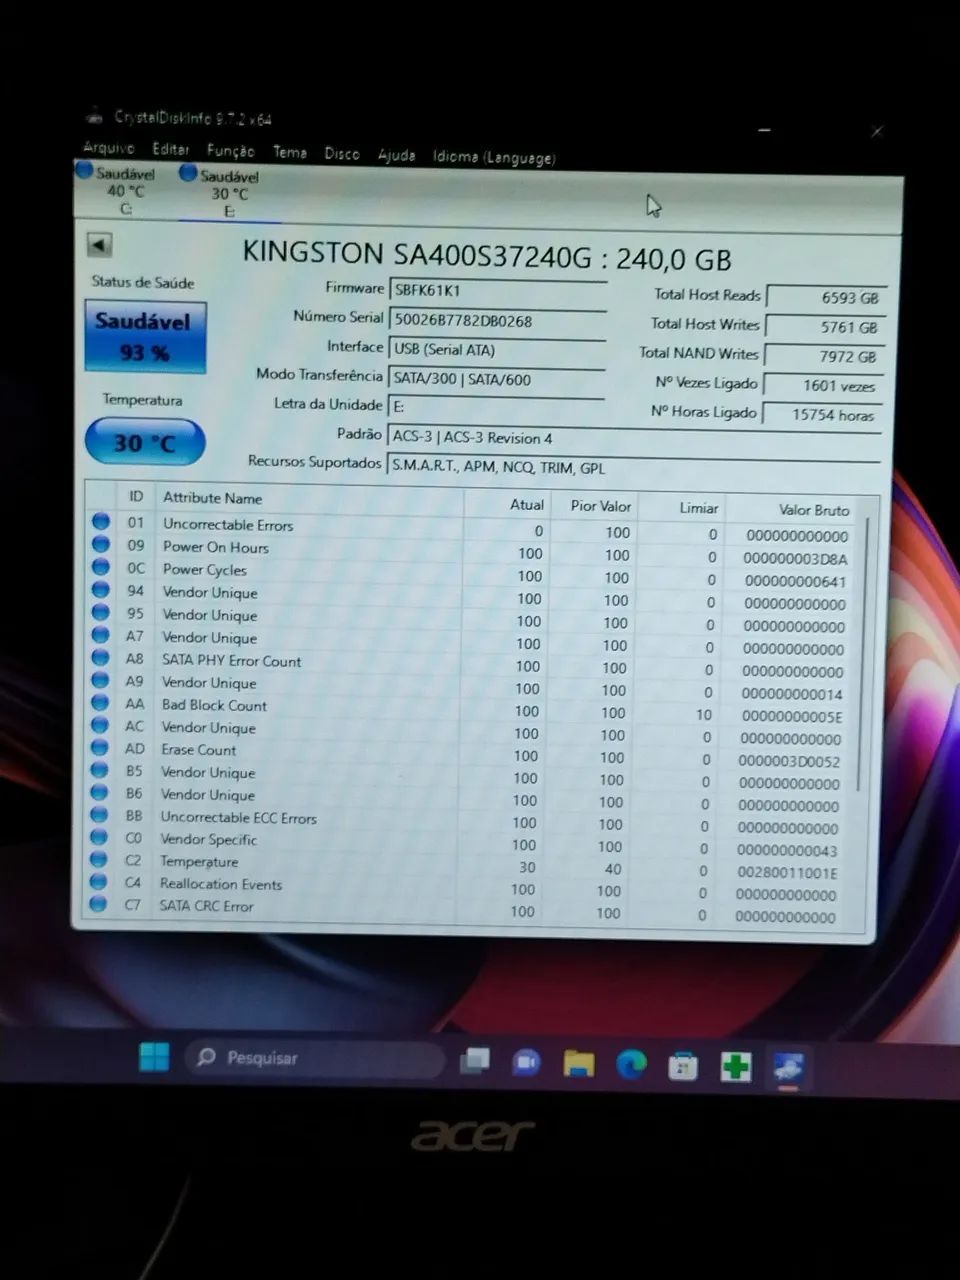
Task: Click the status icon for Temperature row
Action: [98, 859]
